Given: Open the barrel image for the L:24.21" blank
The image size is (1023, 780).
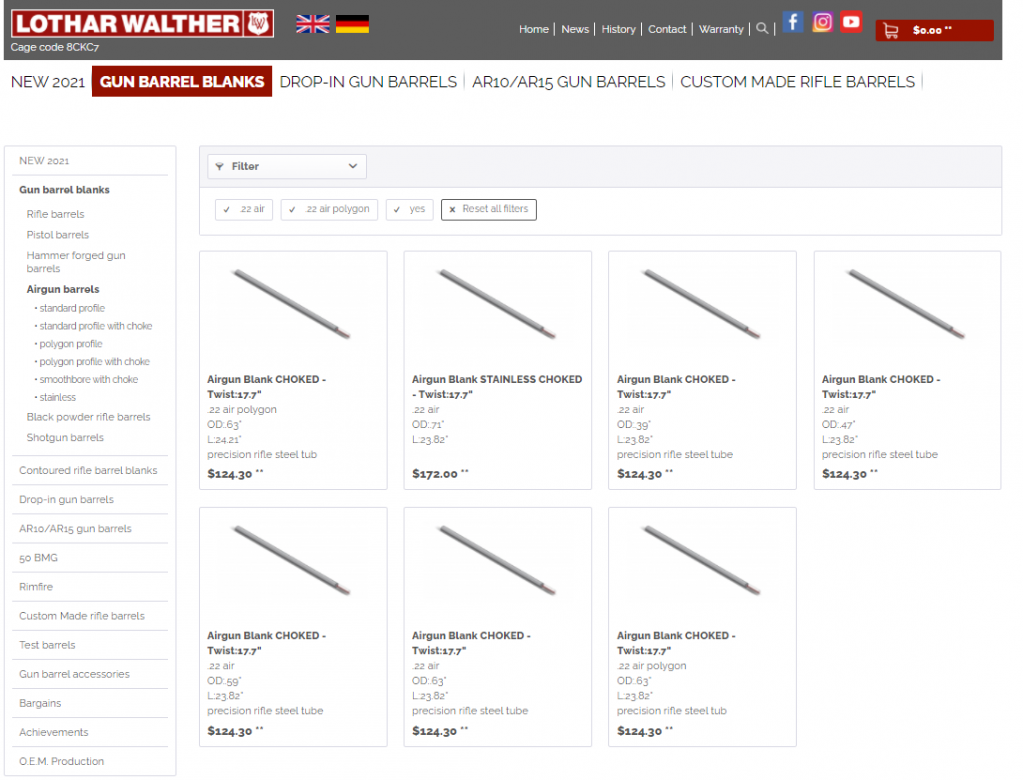Looking at the screenshot, I should coord(292,305).
